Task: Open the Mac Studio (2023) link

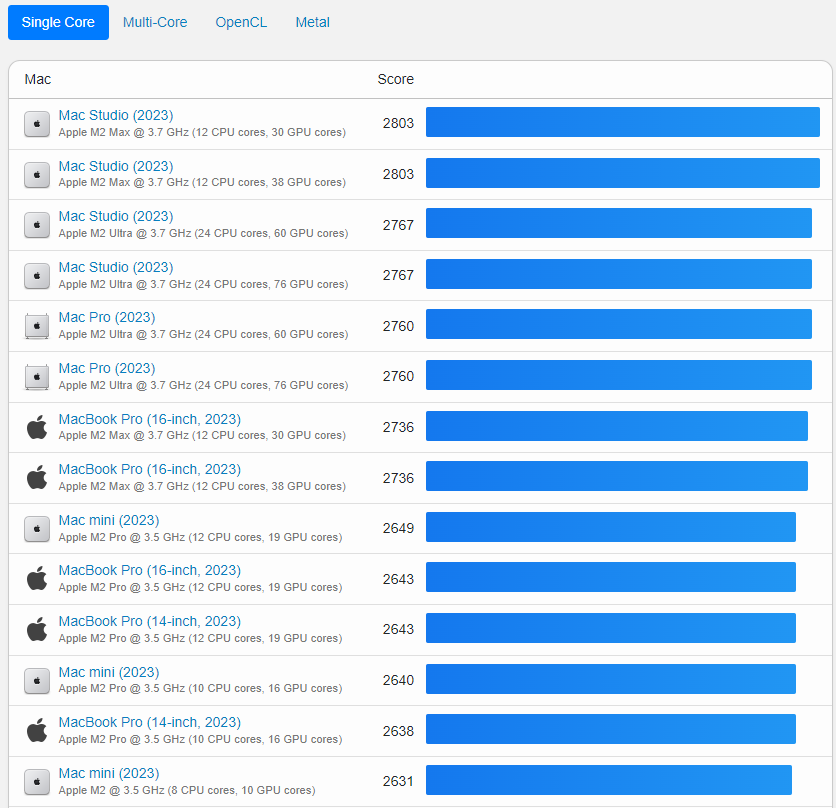Action: click(x=115, y=115)
